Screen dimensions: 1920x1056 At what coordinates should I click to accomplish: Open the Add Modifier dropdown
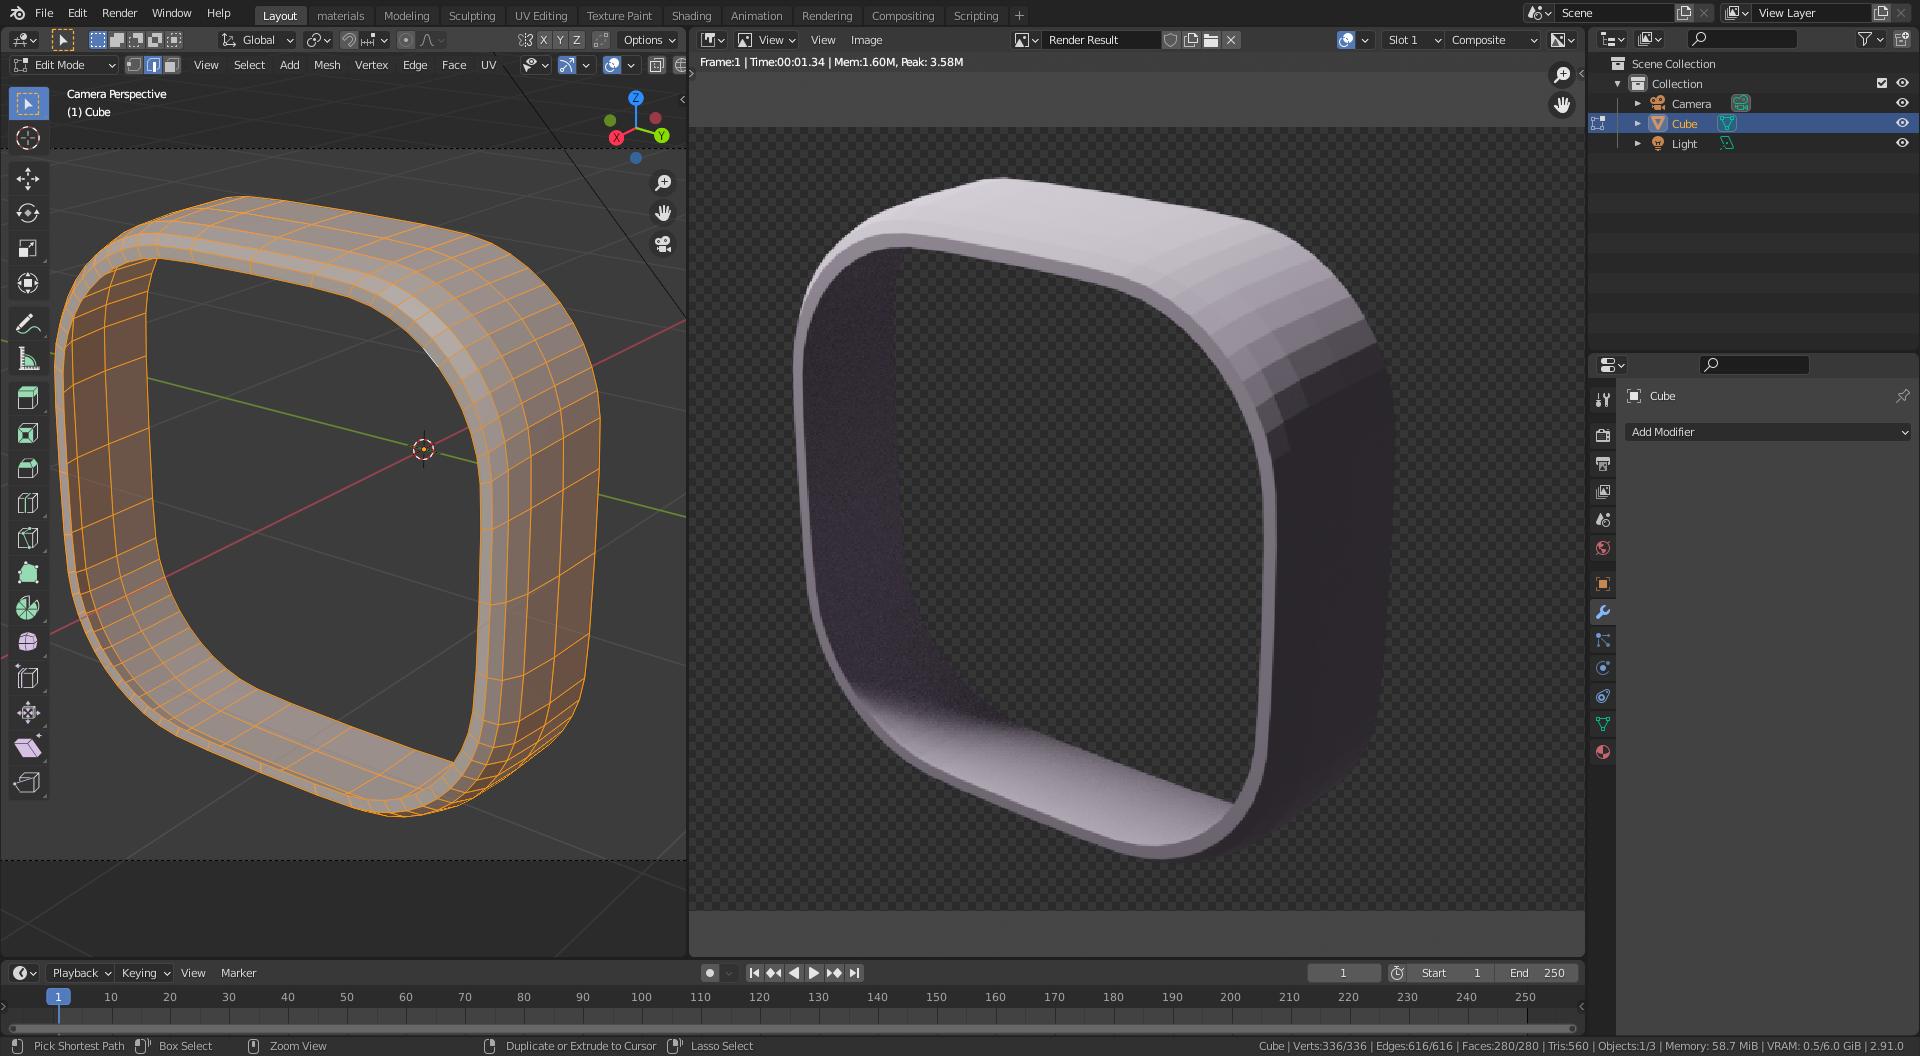coord(1768,432)
